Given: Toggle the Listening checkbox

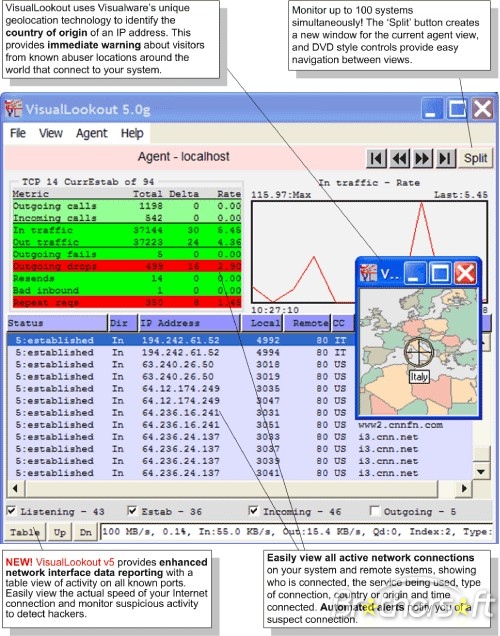Looking at the screenshot, I should click(x=11, y=511).
